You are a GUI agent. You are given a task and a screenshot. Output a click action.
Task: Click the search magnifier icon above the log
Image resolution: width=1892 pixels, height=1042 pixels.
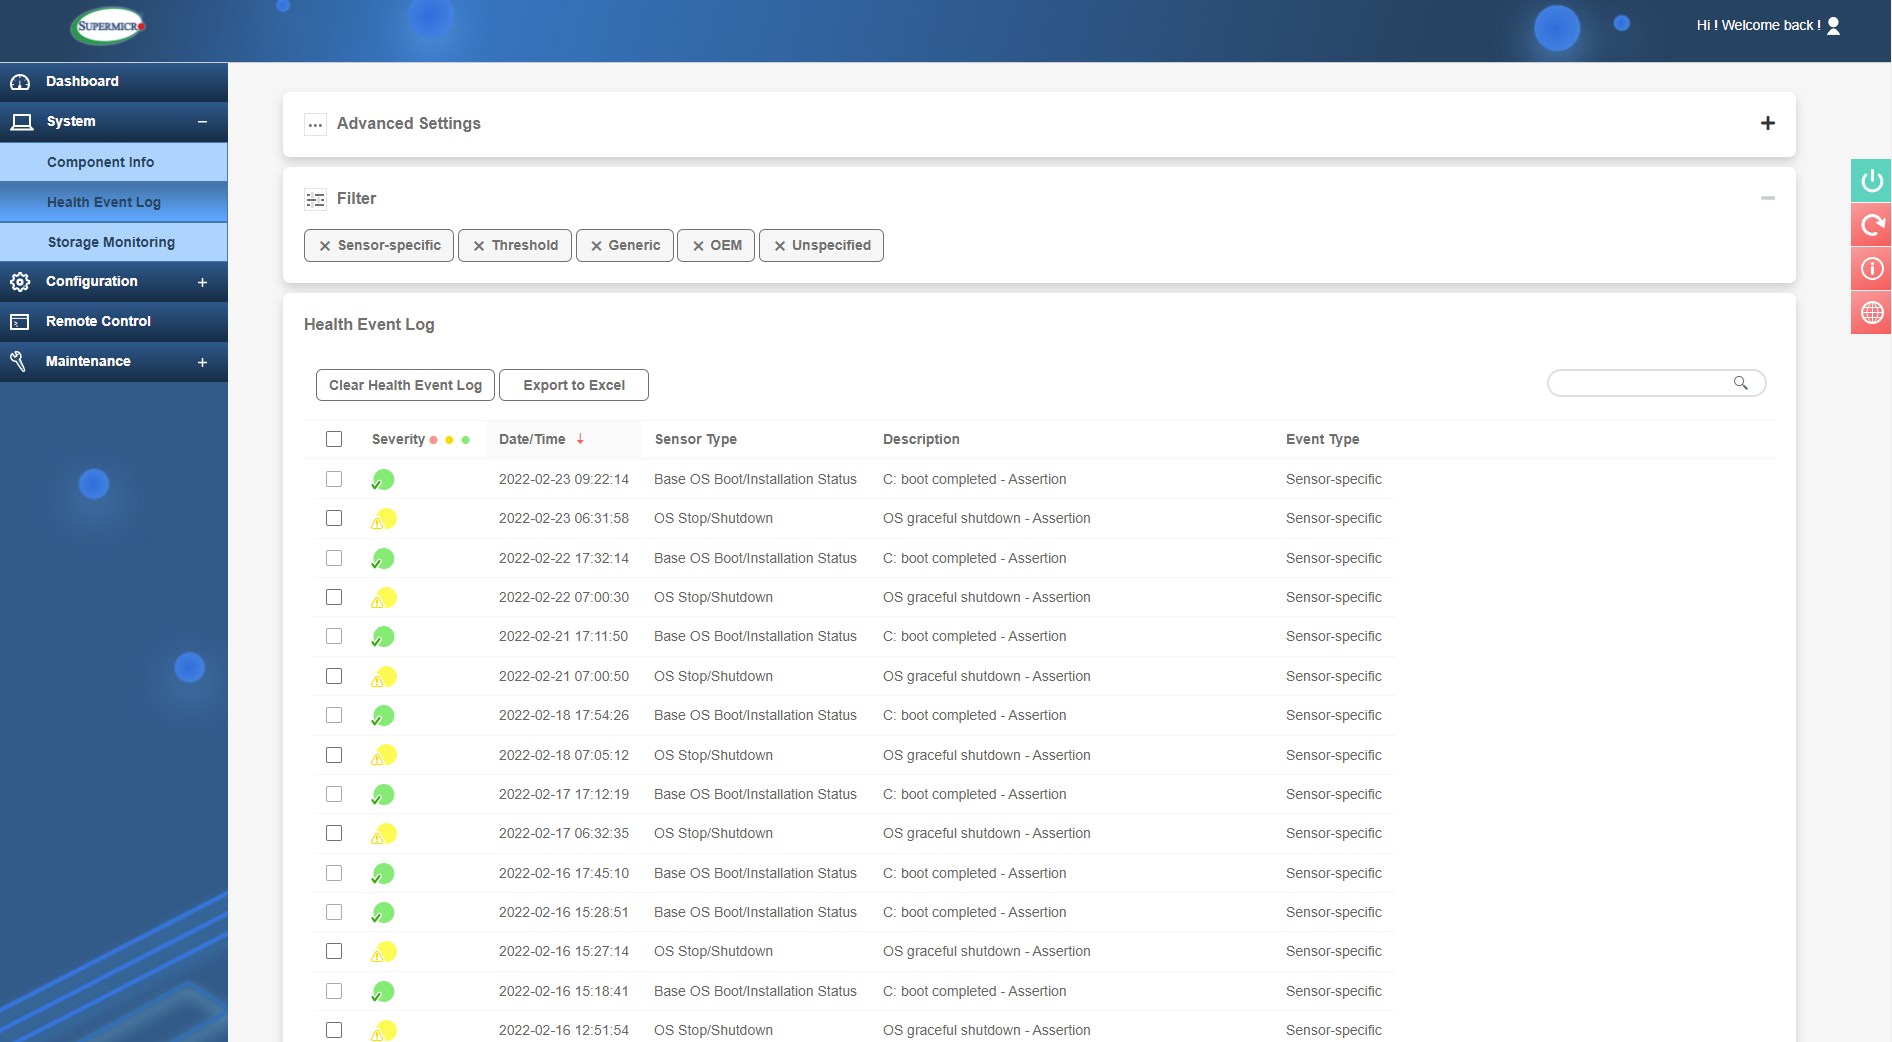(1740, 383)
